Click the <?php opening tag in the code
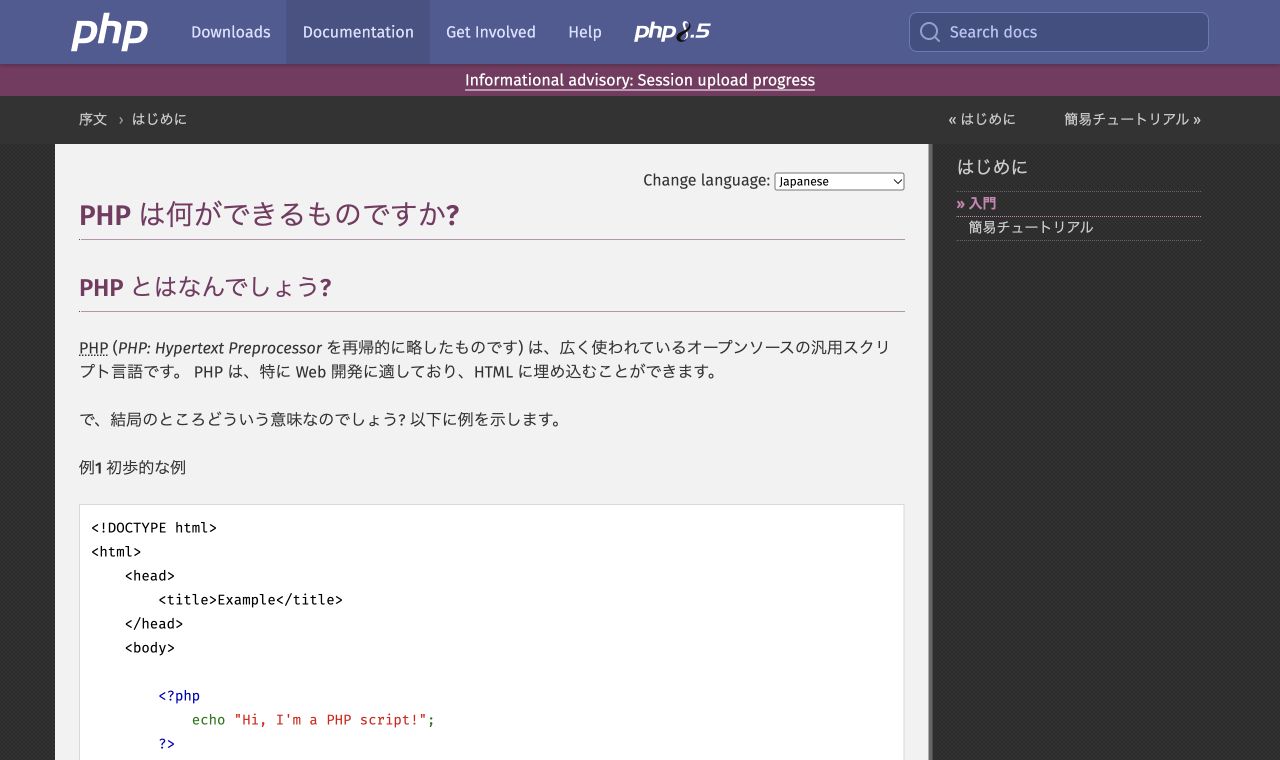 pos(179,696)
